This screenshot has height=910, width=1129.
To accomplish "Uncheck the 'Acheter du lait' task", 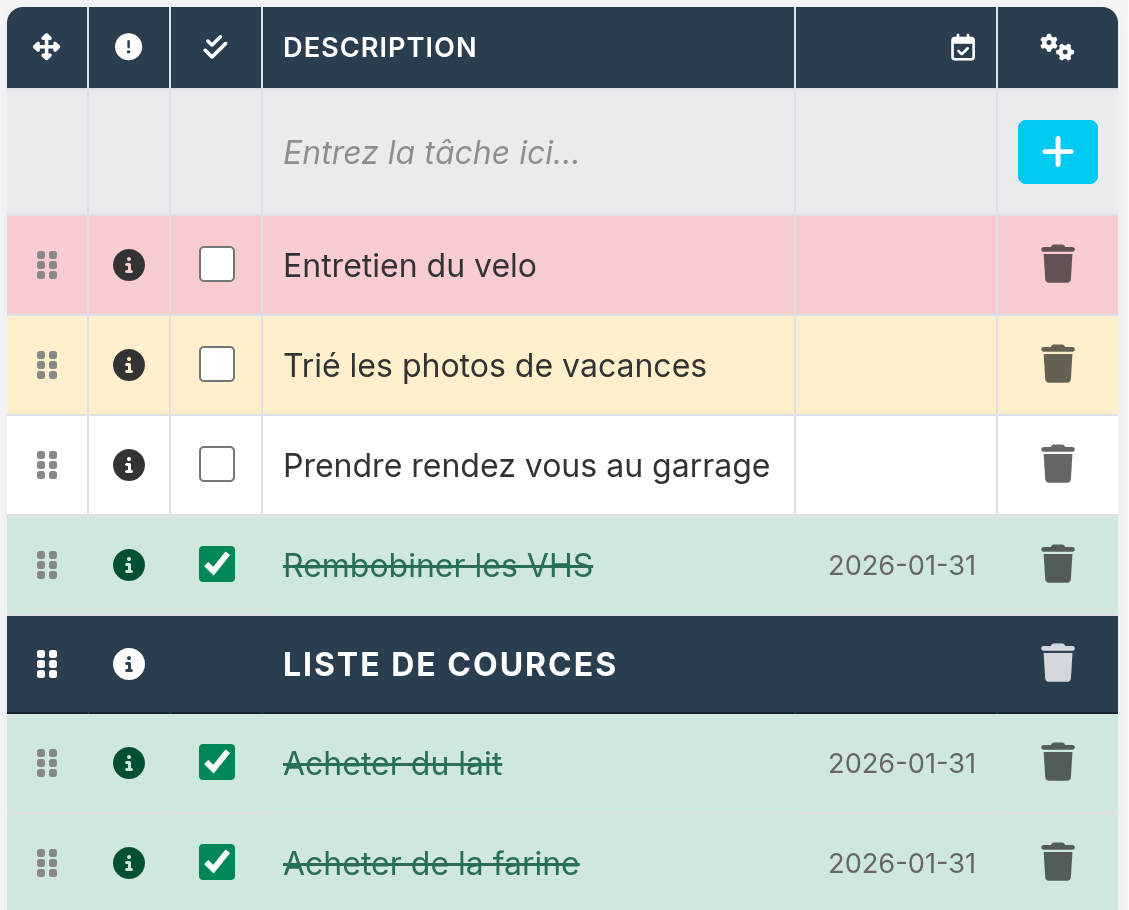I will click(217, 763).
